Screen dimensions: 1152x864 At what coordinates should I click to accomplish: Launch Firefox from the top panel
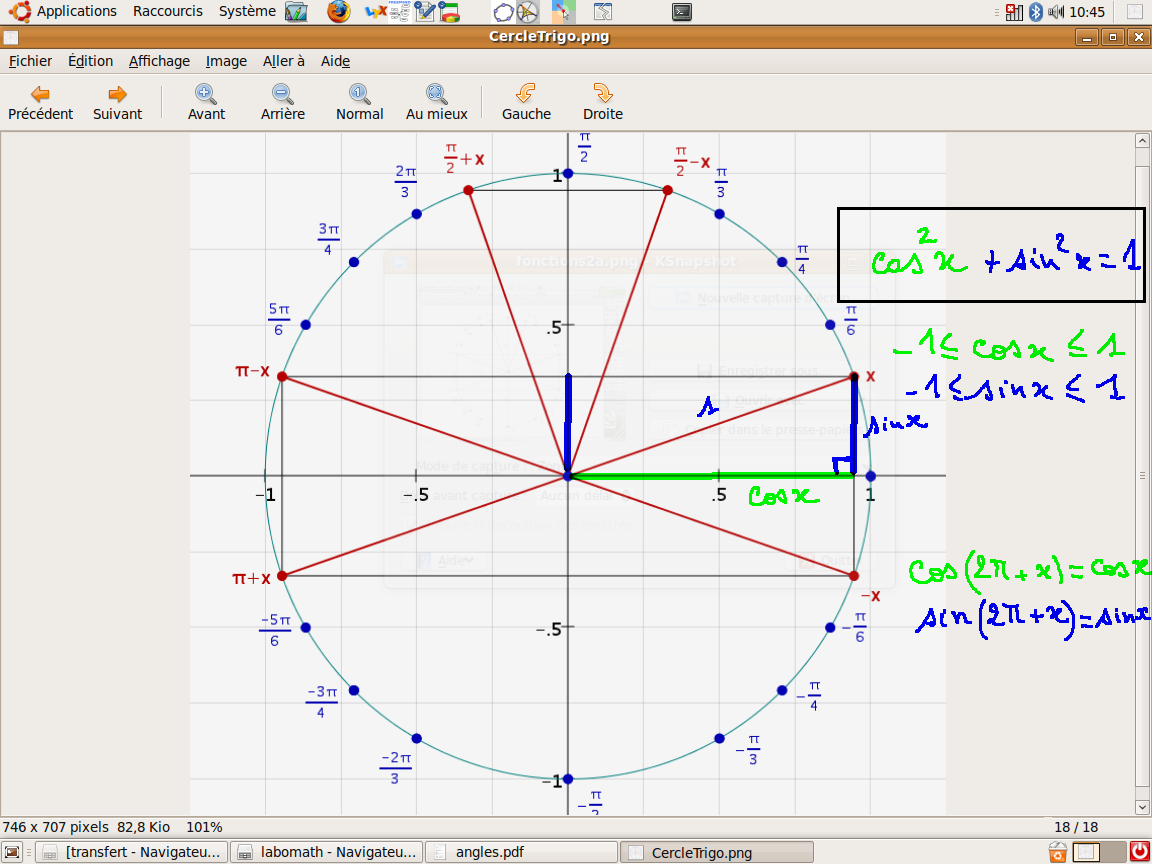(x=339, y=12)
